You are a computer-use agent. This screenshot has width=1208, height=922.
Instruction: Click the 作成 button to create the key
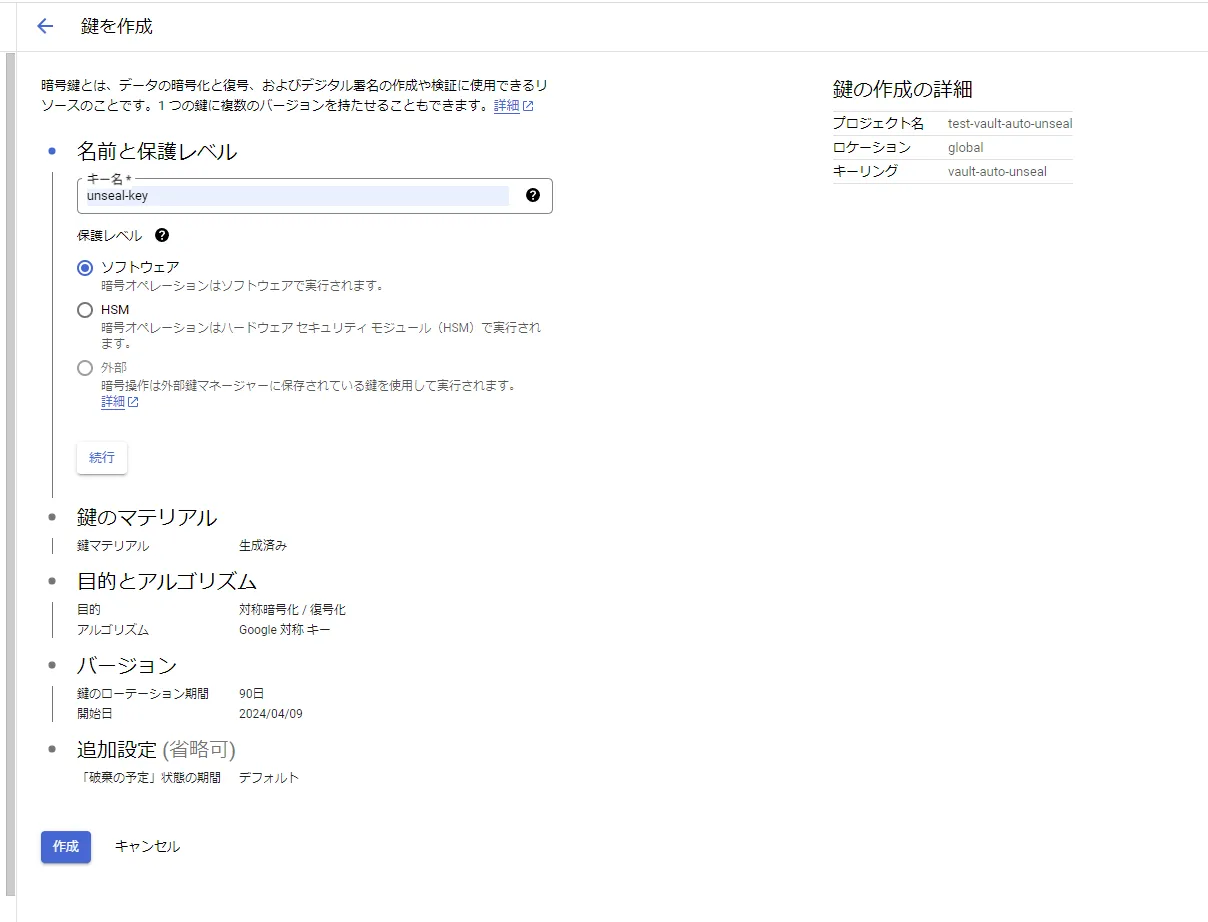coord(65,846)
